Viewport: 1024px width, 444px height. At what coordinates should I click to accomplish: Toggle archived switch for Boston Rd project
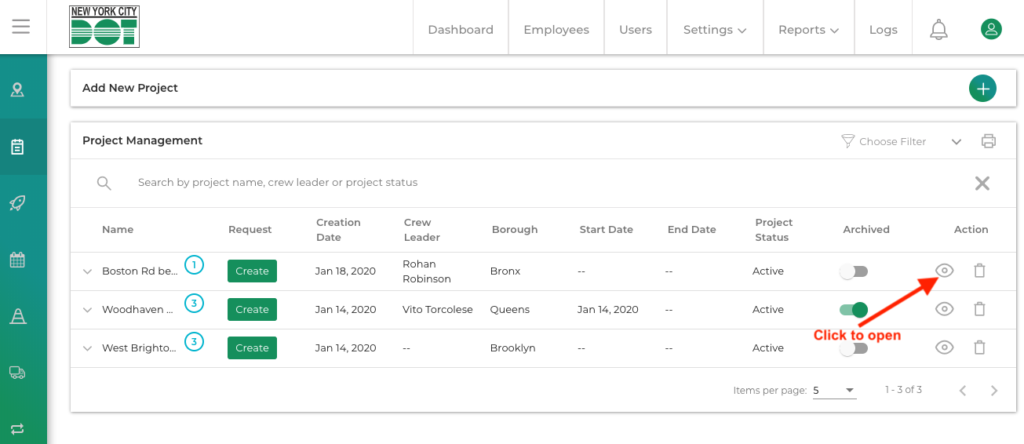pos(853,271)
